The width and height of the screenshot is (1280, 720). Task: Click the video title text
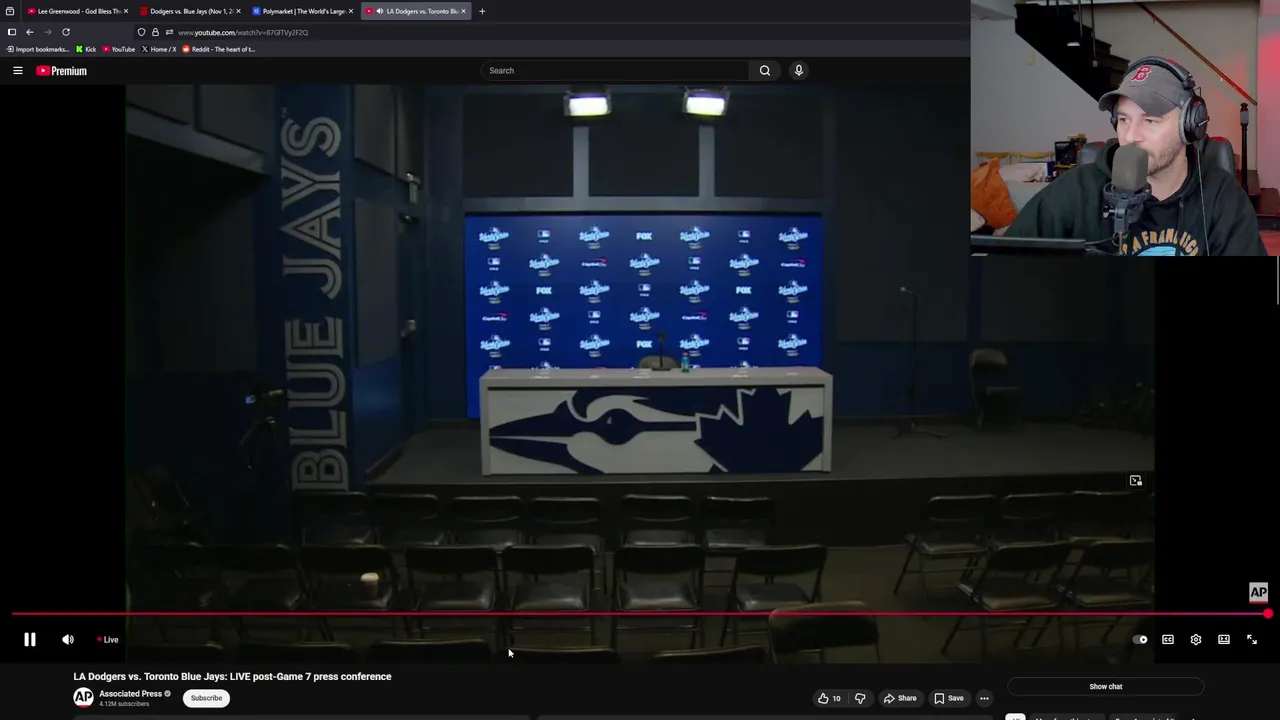232,677
